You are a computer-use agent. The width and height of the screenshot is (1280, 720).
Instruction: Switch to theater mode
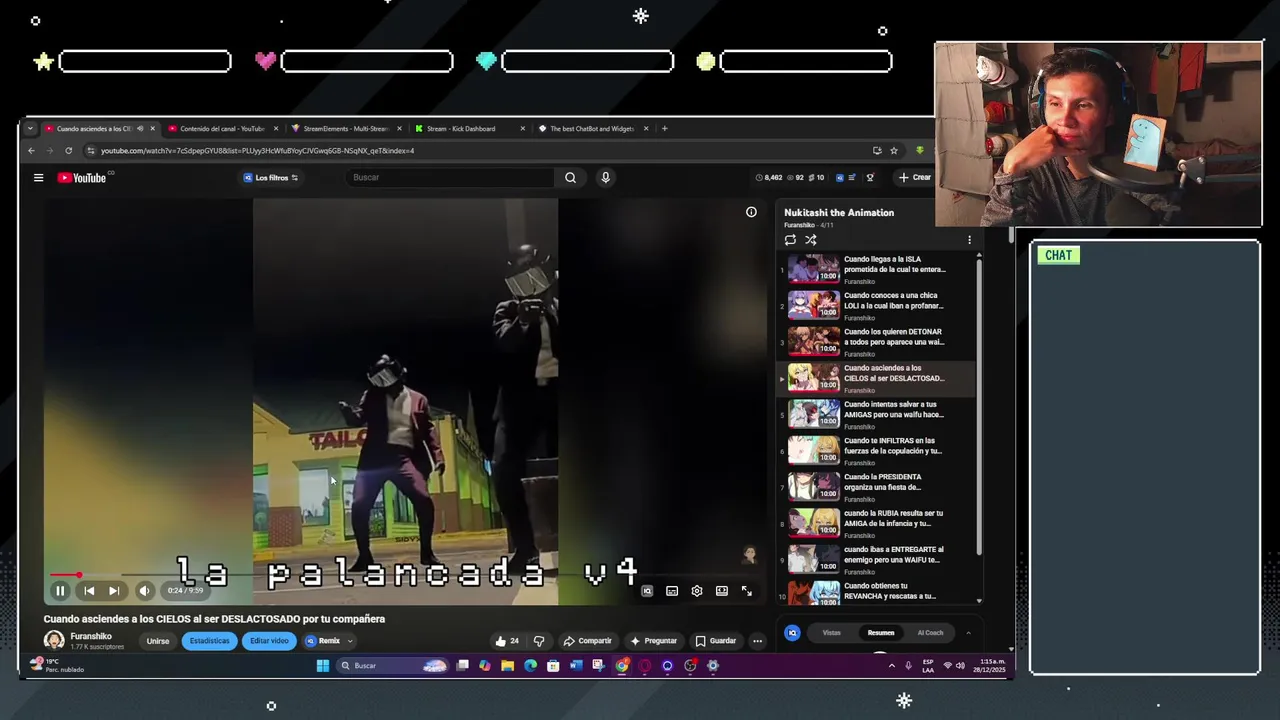722,591
